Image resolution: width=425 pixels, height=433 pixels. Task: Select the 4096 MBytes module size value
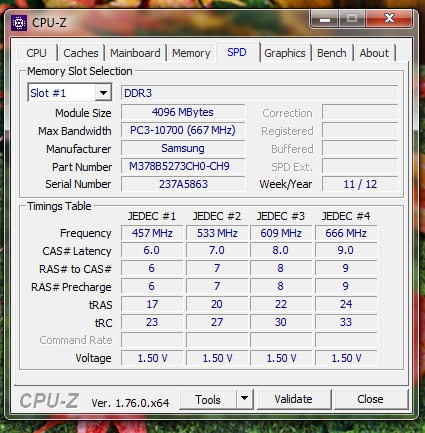[183, 112]
